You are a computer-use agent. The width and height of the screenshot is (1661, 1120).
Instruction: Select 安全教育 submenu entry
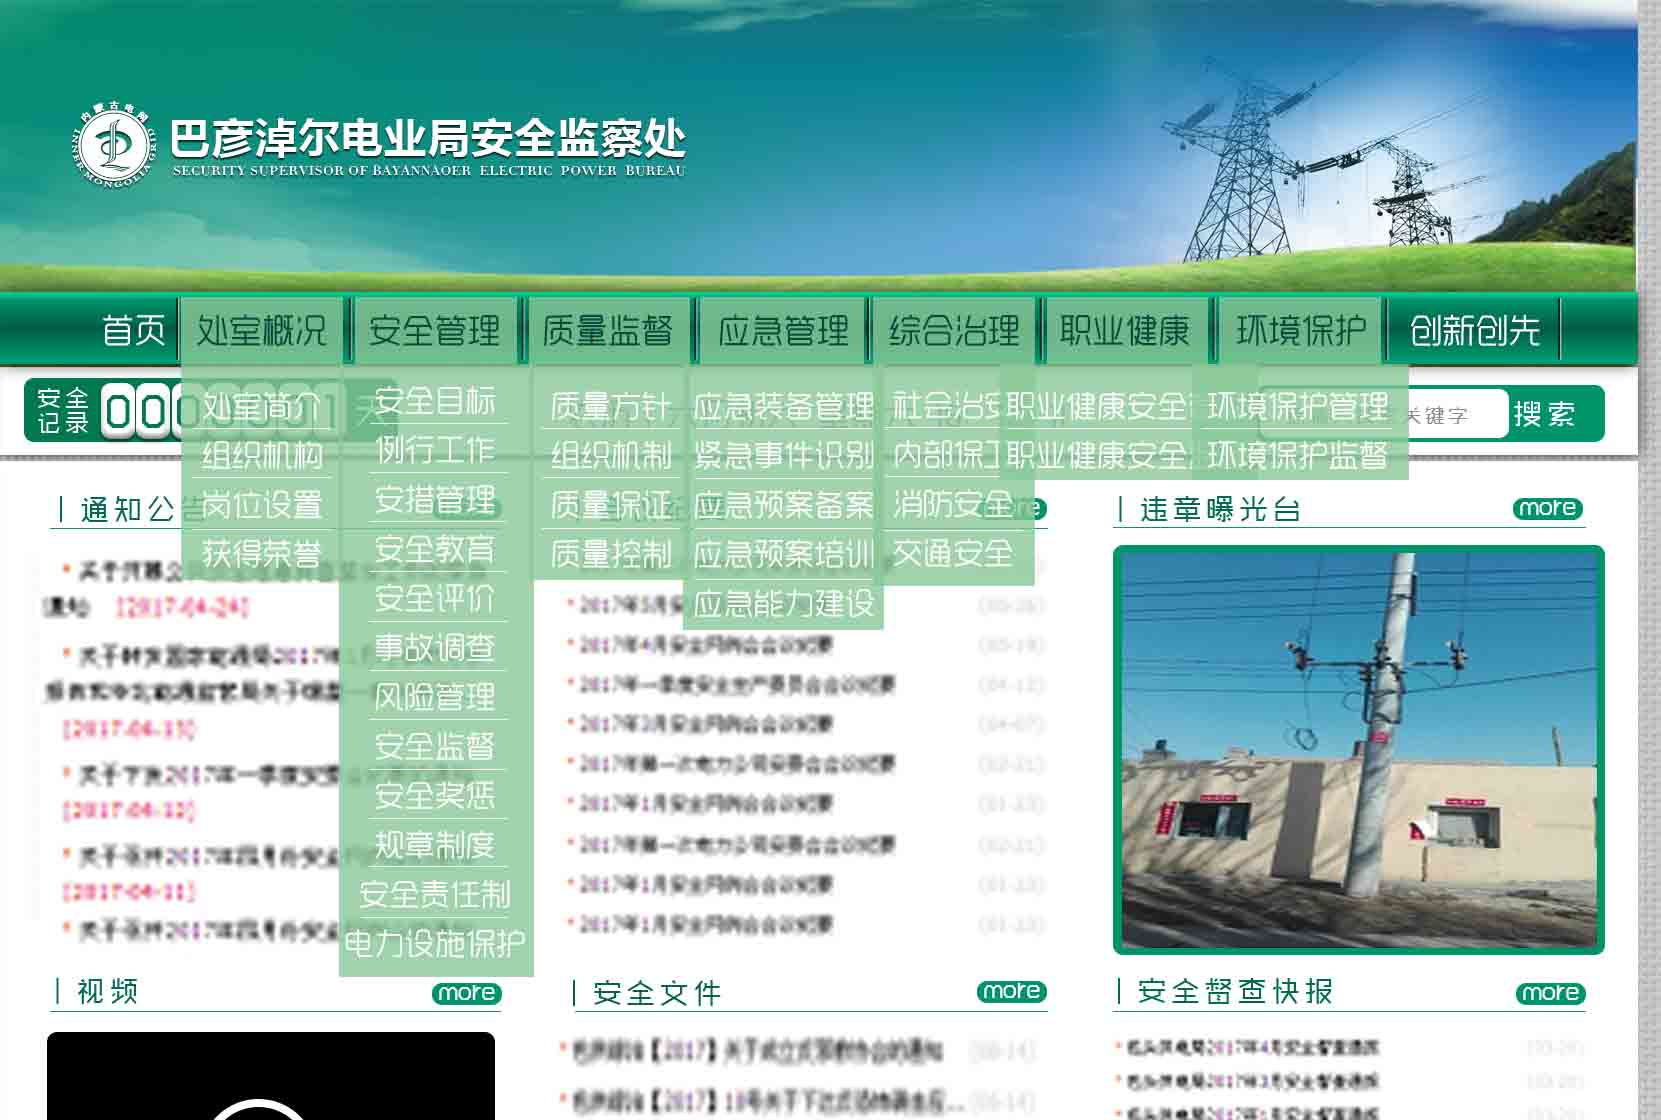[x=435, y=548]
